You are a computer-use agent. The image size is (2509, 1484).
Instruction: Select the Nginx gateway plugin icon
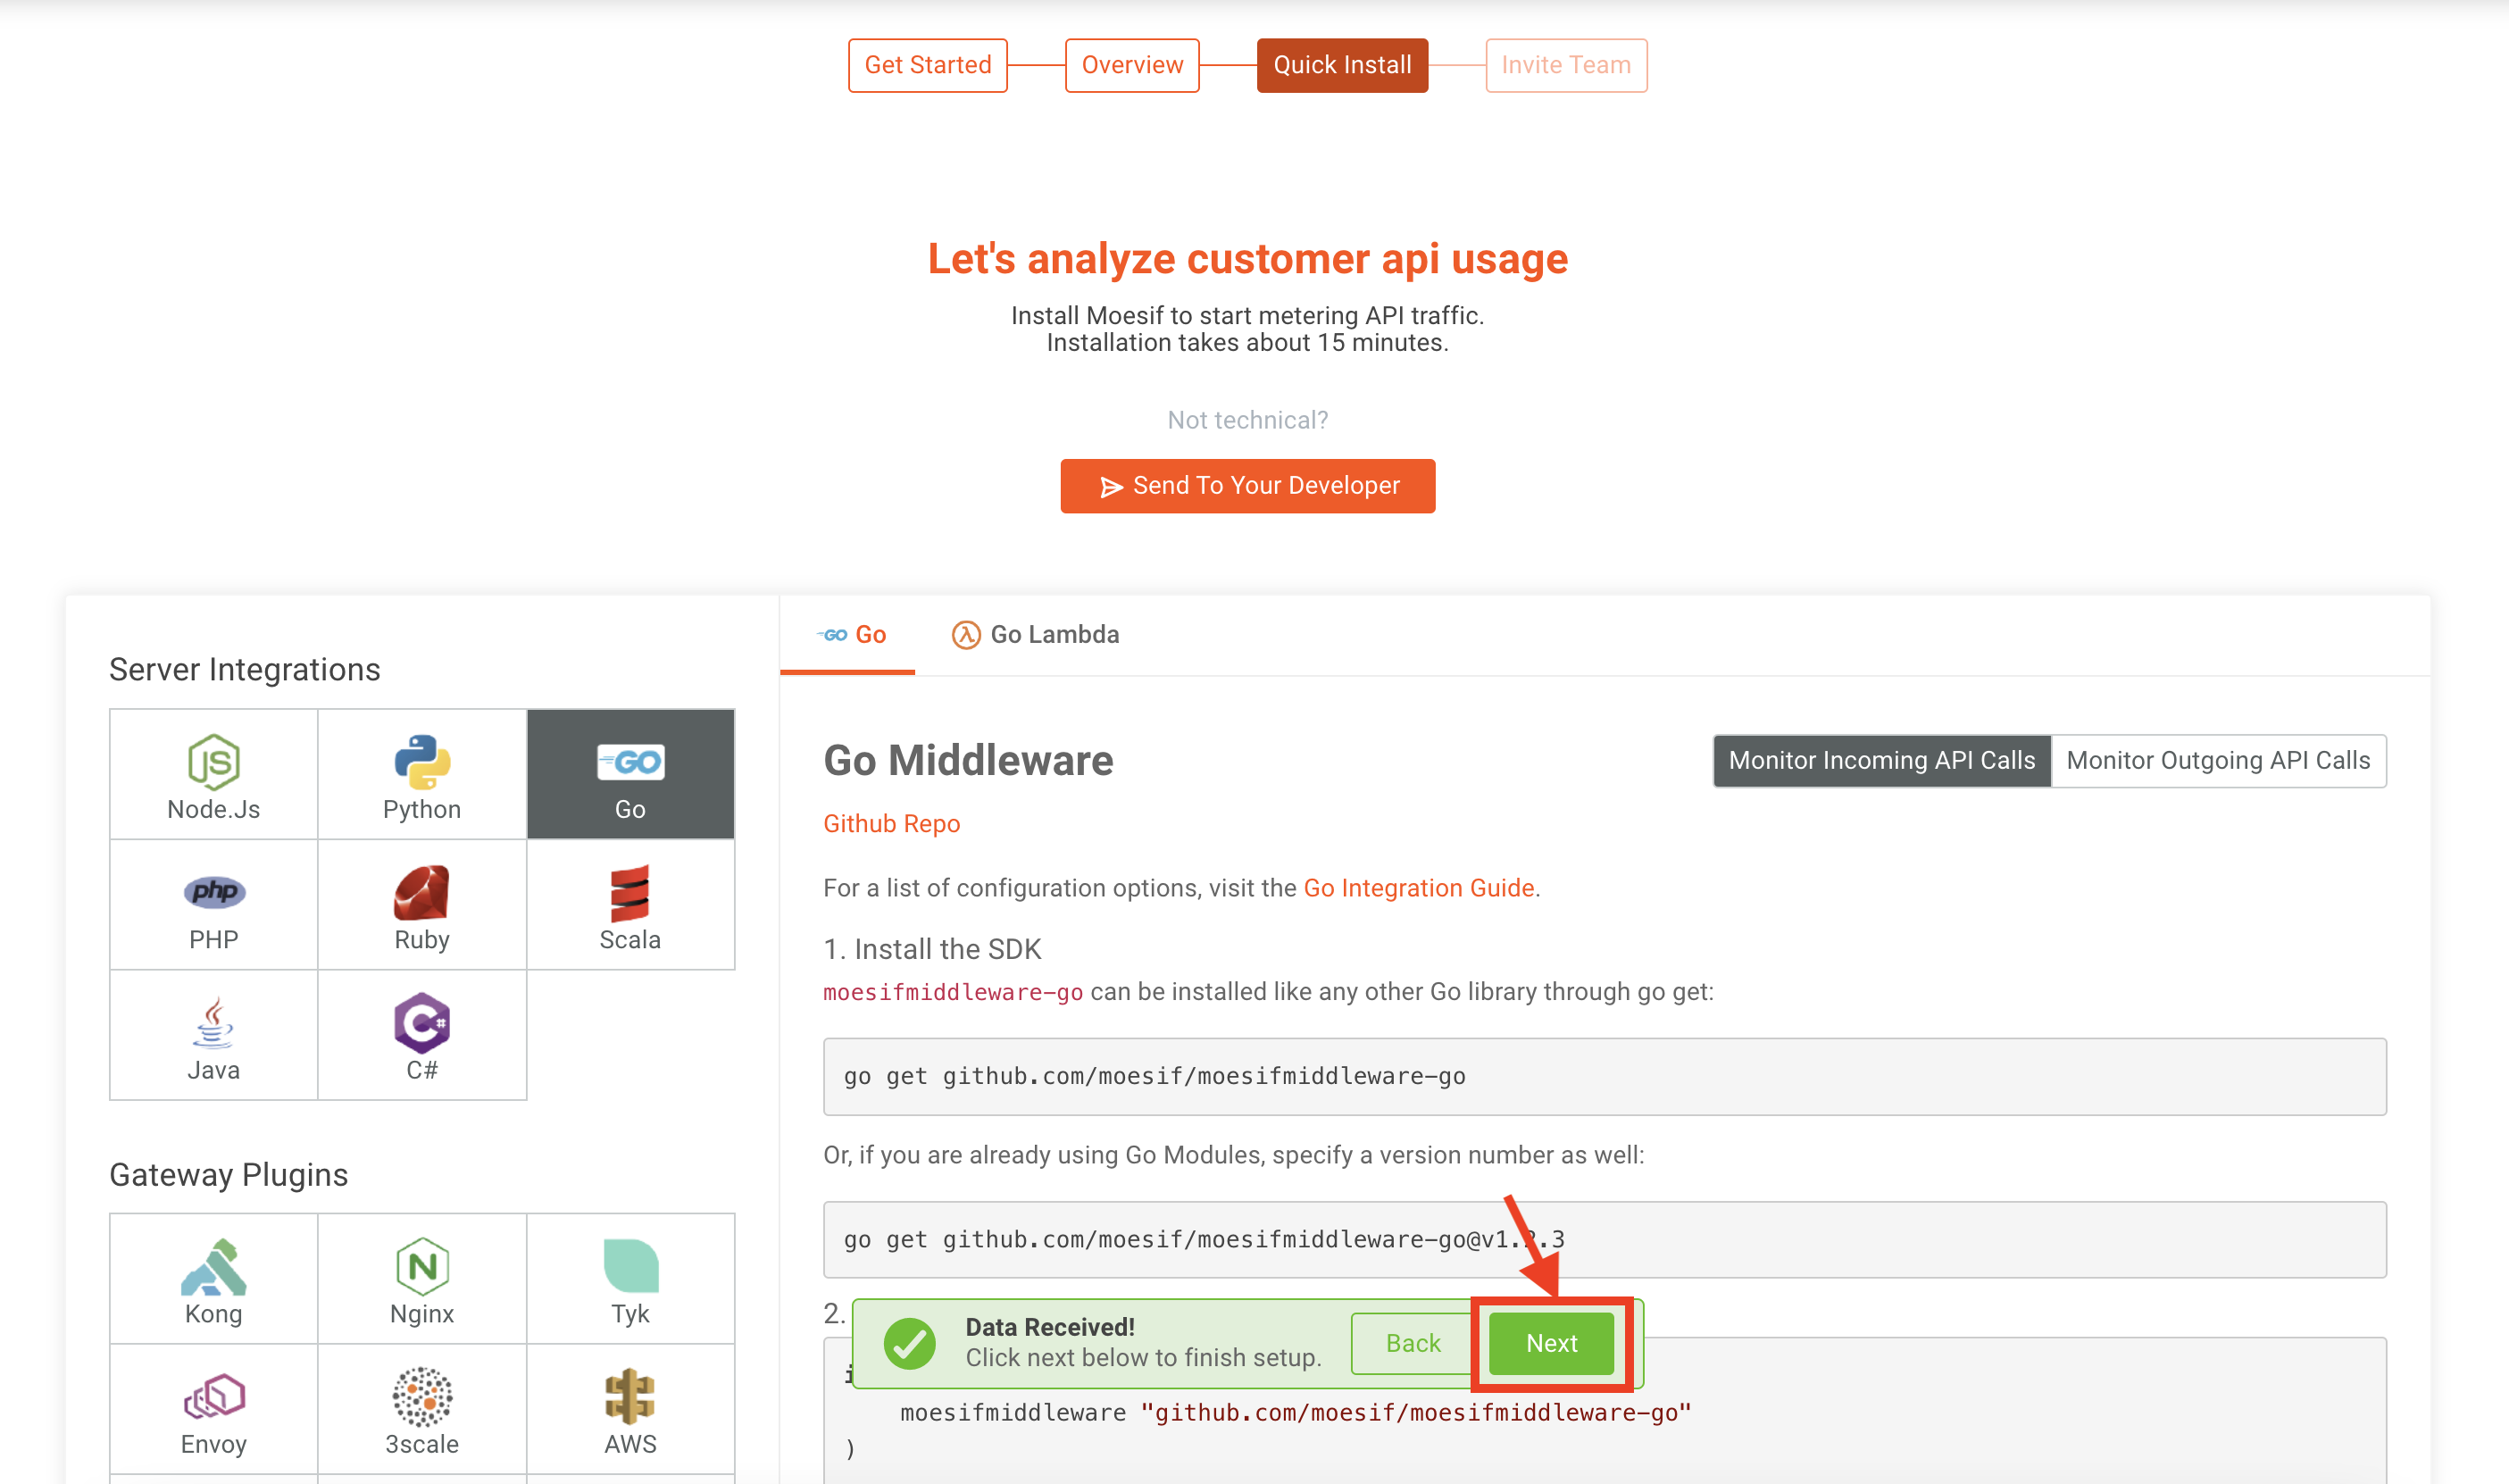tap(421, 1280)
